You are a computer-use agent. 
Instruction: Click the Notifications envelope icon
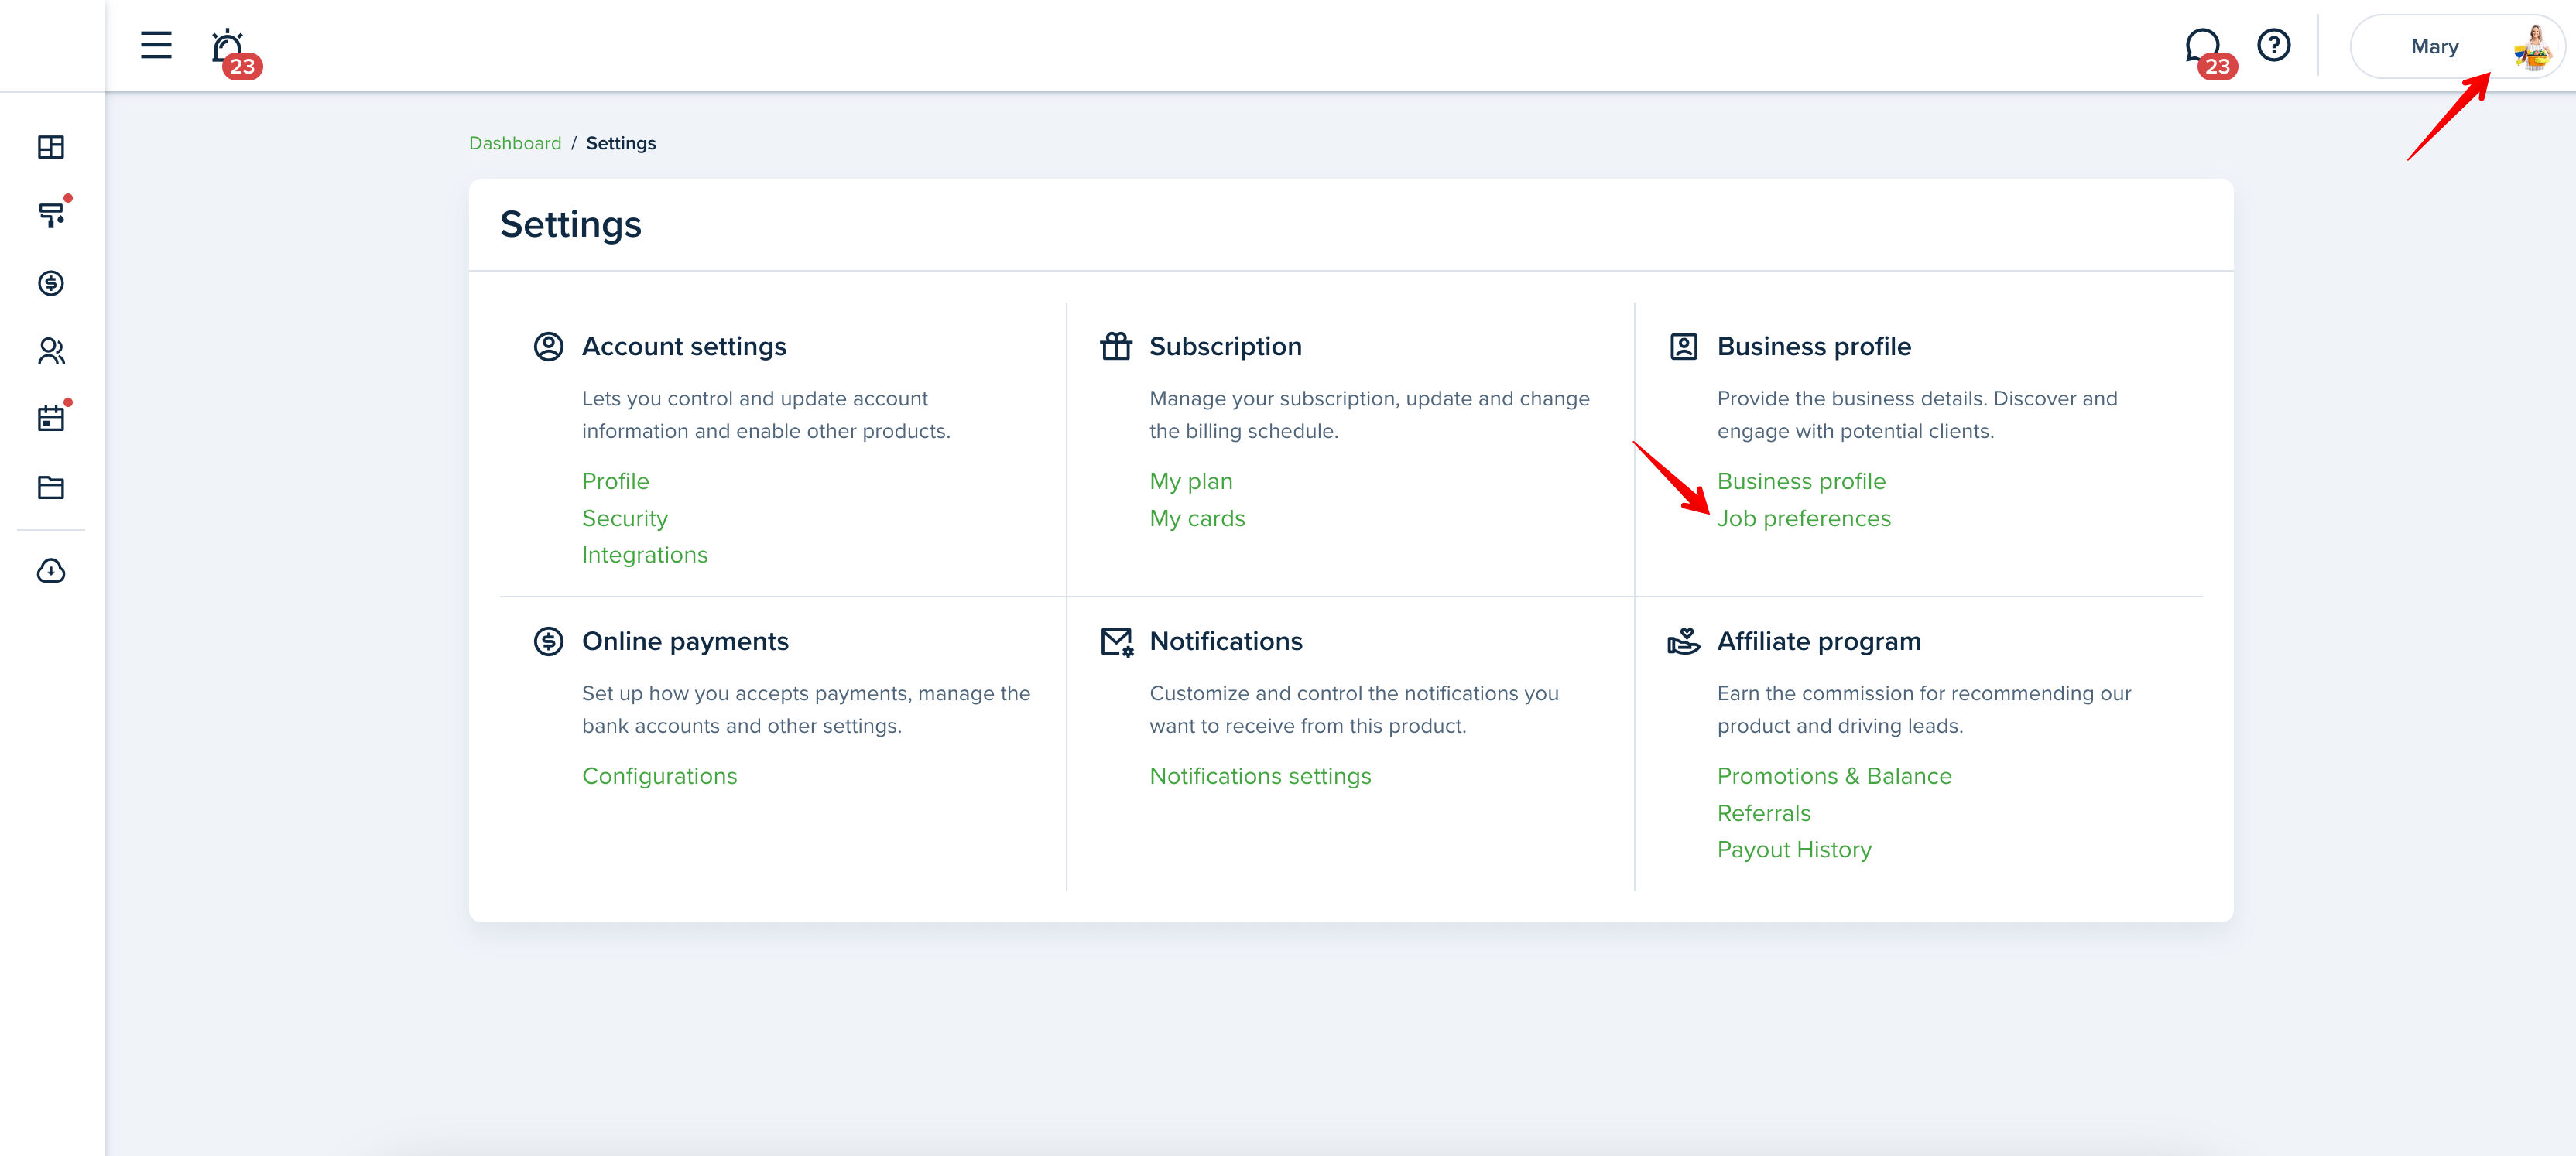click(1117, 641)
